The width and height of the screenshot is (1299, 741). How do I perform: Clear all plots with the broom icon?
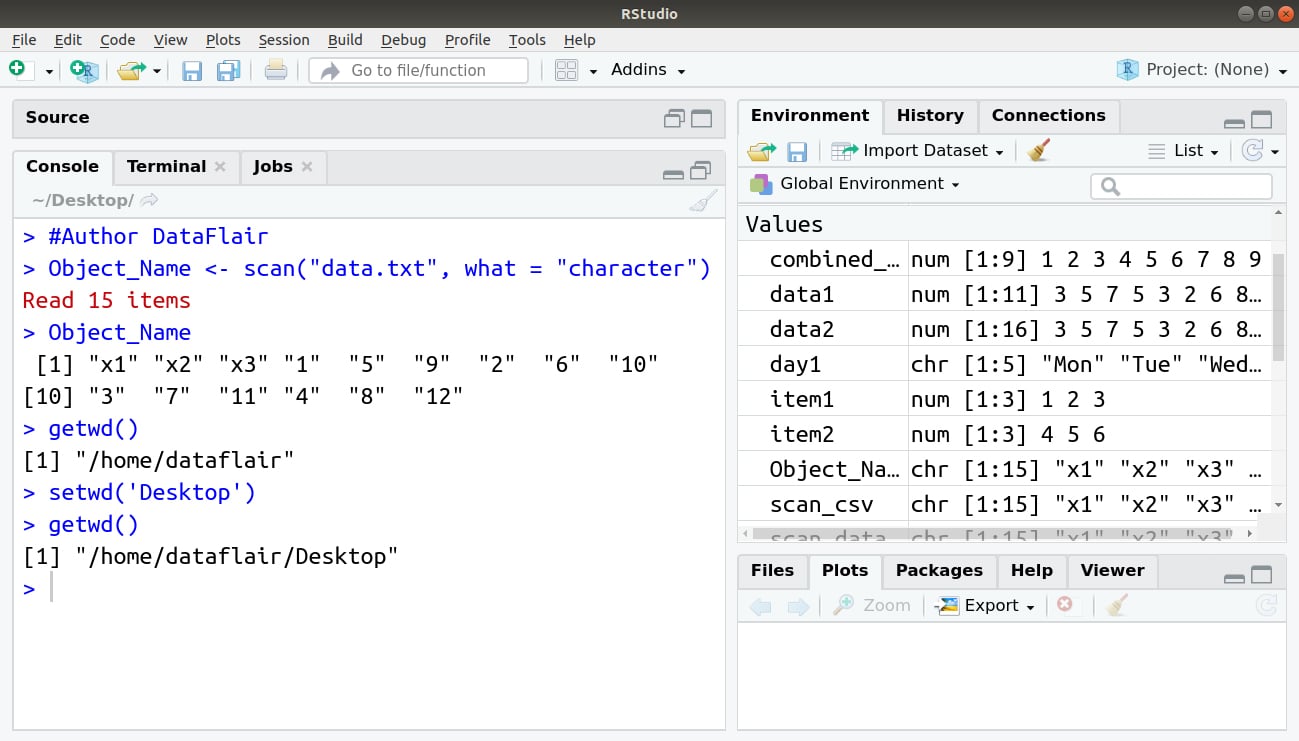[1116, 604]
